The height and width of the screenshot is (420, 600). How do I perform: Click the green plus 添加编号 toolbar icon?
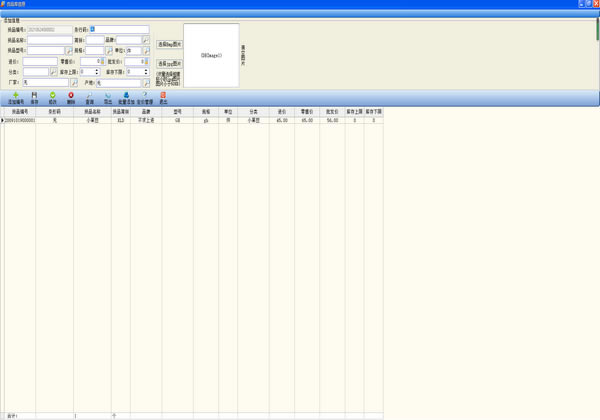point(15,97)
